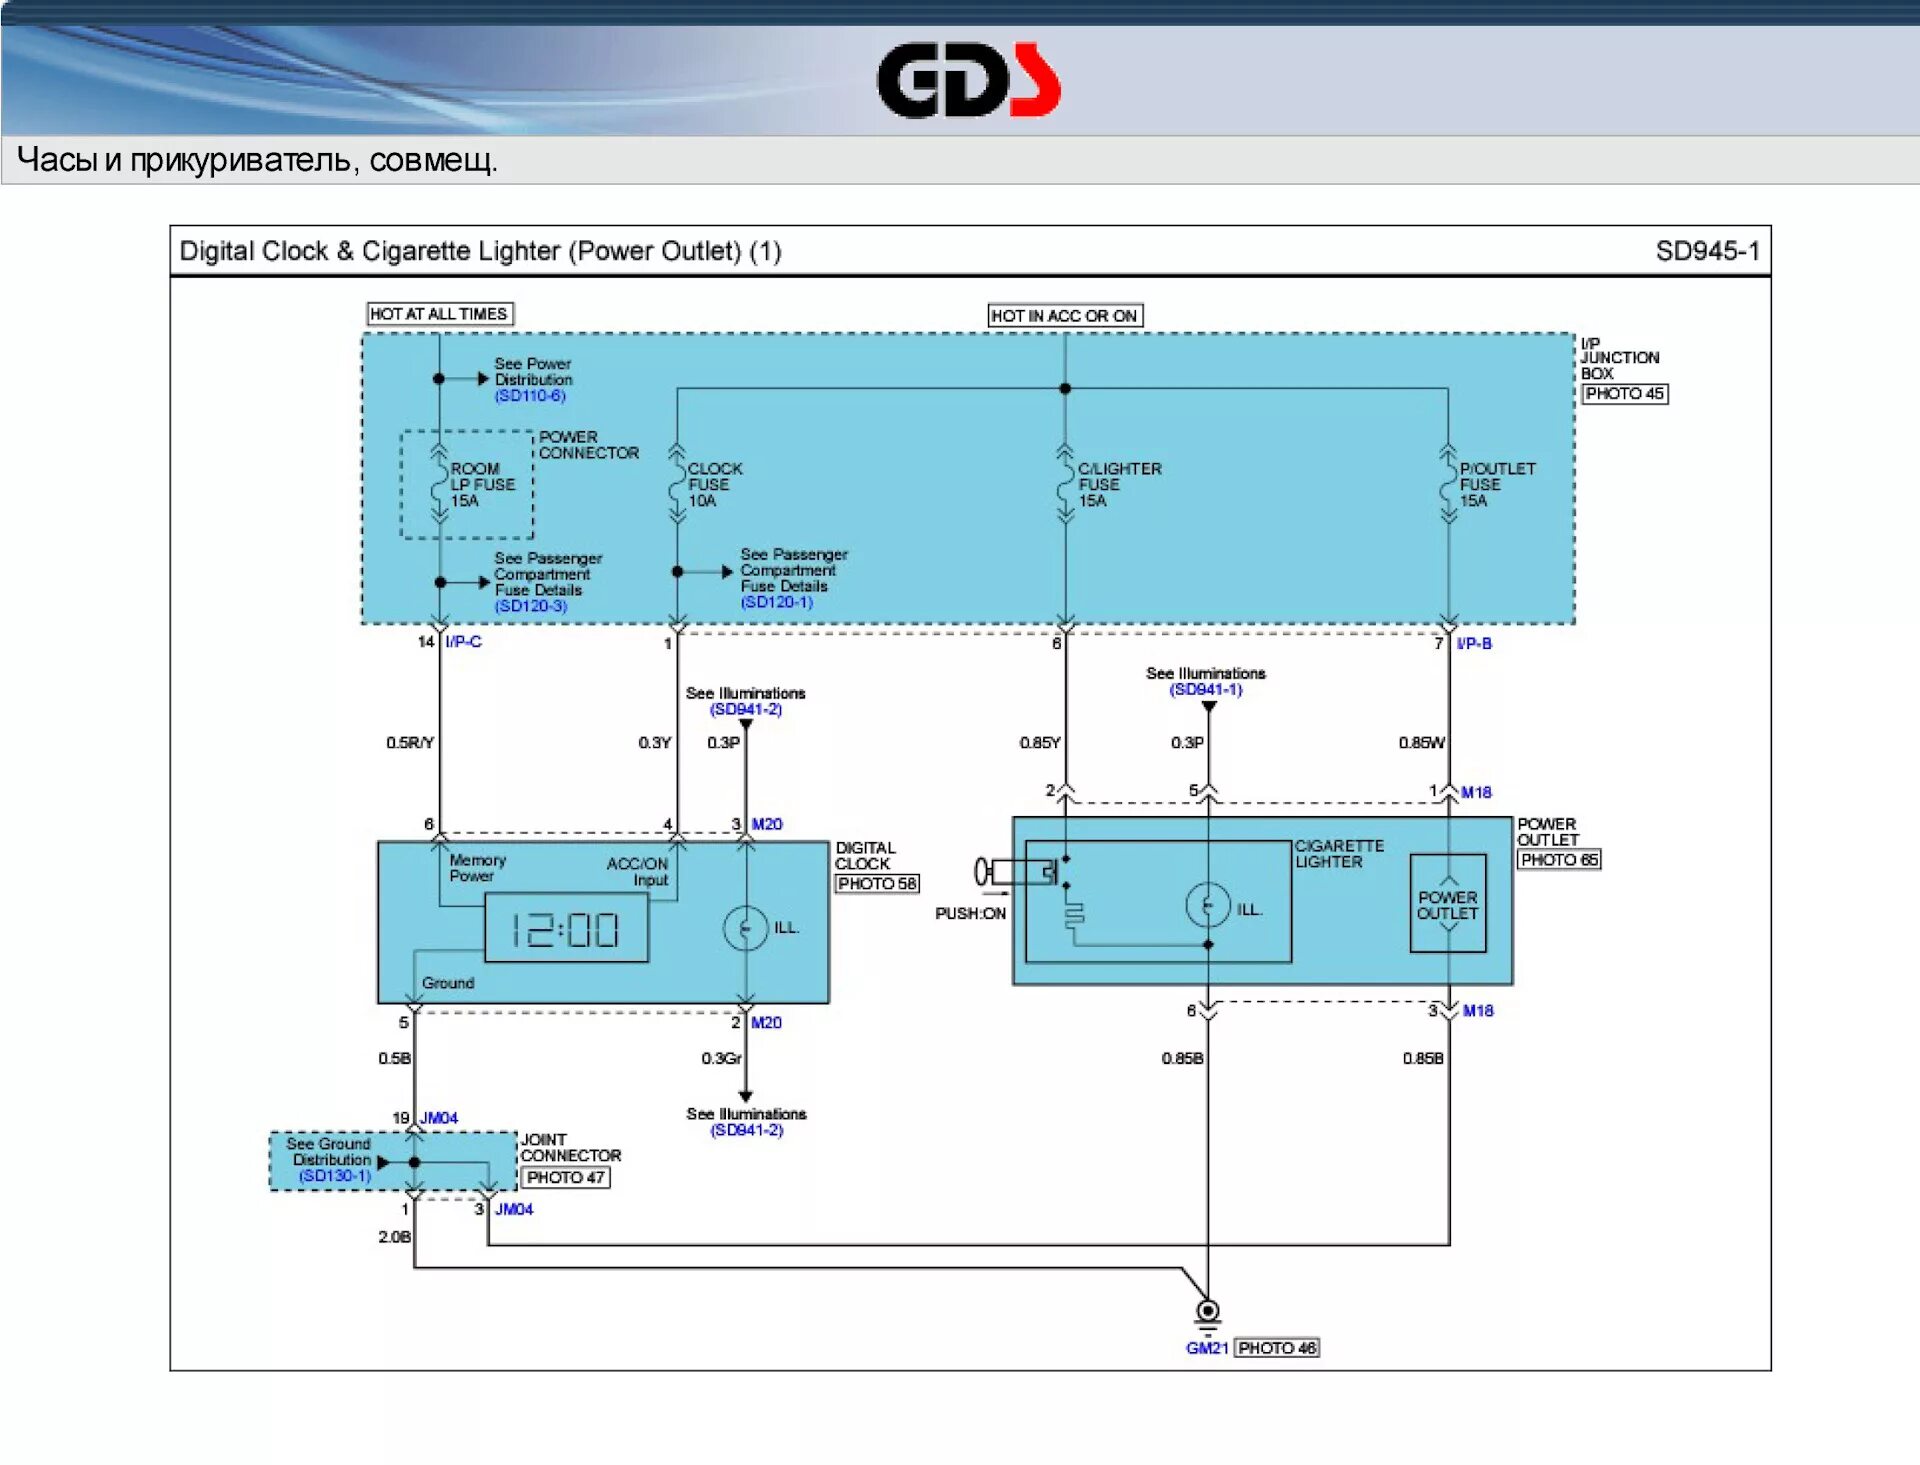Click M20 connector link at pin 3

767,824
